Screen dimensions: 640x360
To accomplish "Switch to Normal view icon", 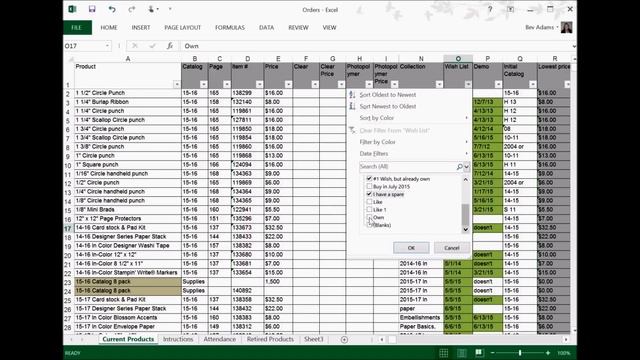I will tap(444, 353).
